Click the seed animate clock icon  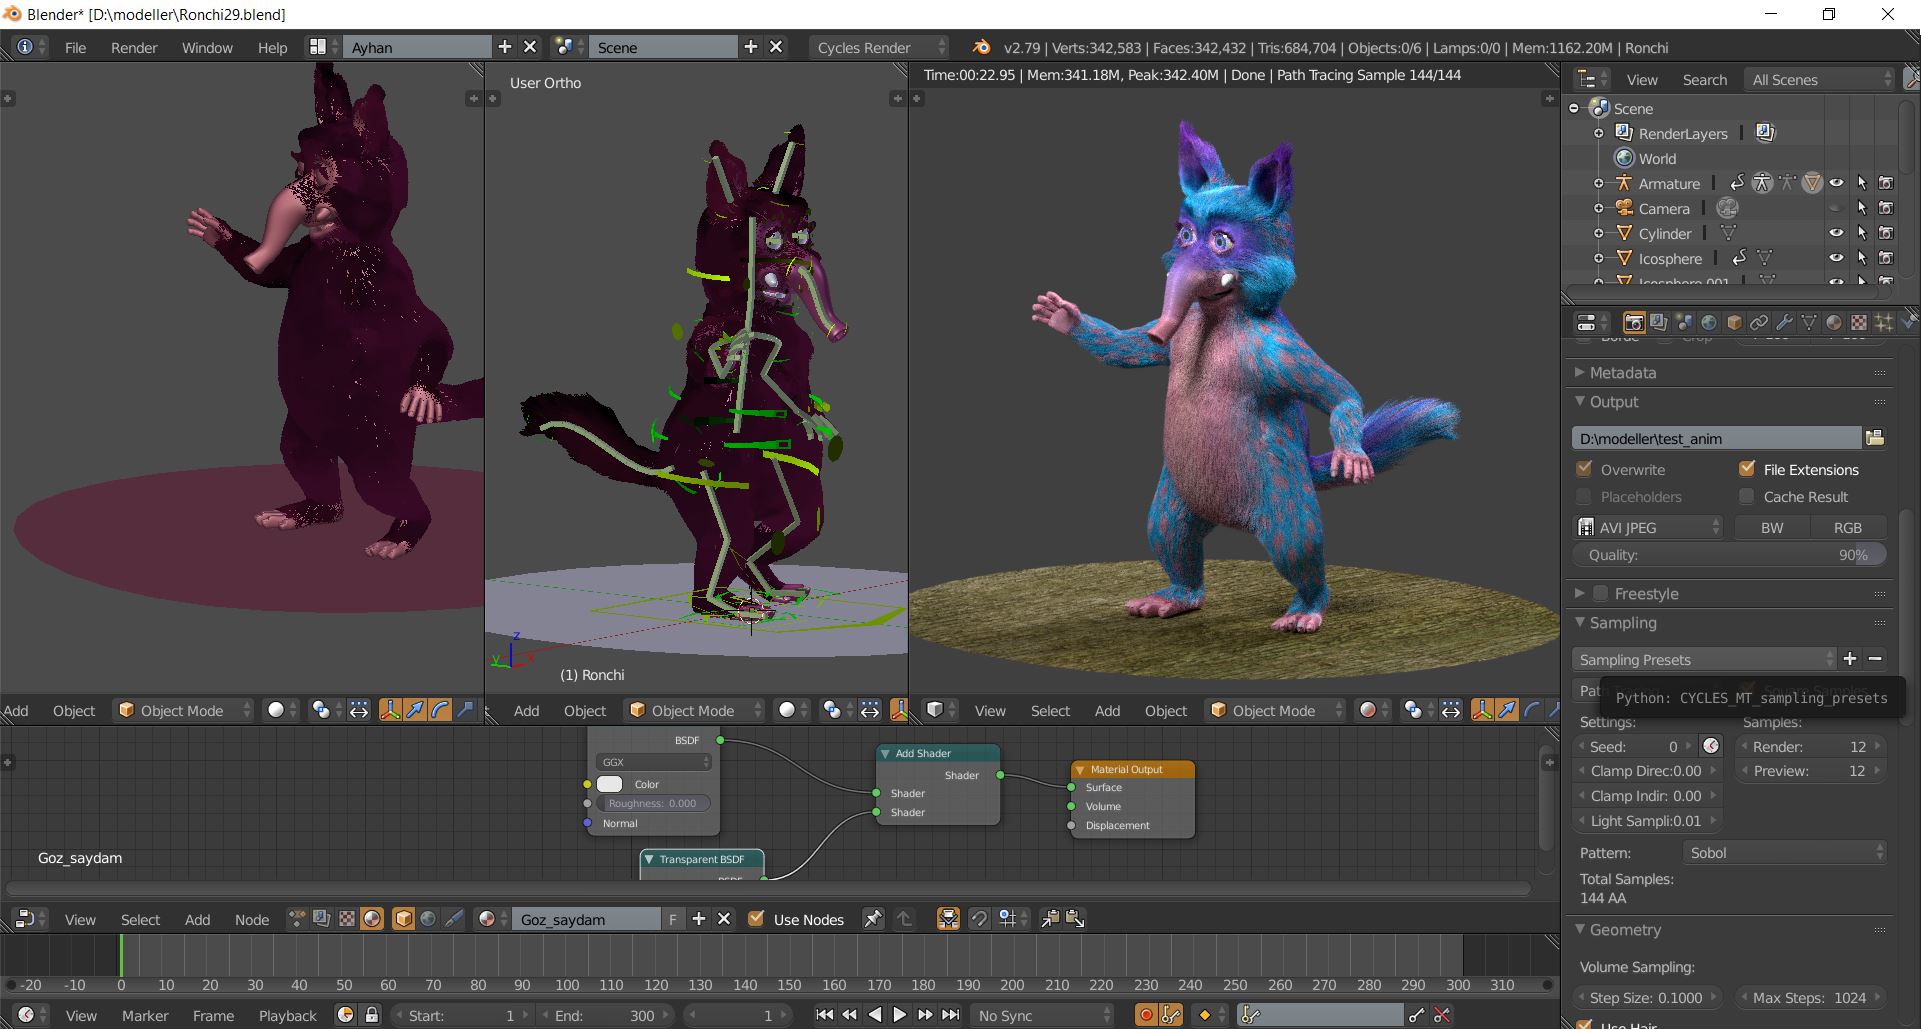coord(1711,746)
